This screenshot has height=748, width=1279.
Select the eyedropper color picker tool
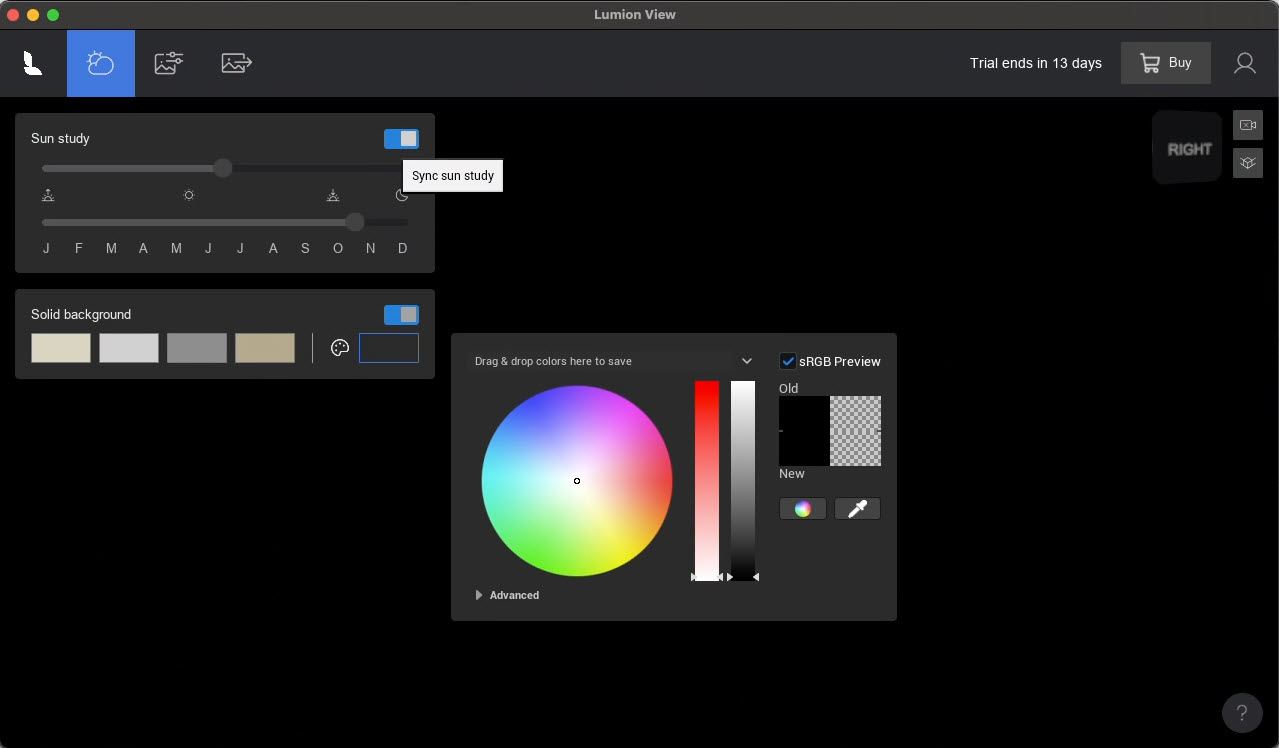pyautogui.click(x=856, y=508)
